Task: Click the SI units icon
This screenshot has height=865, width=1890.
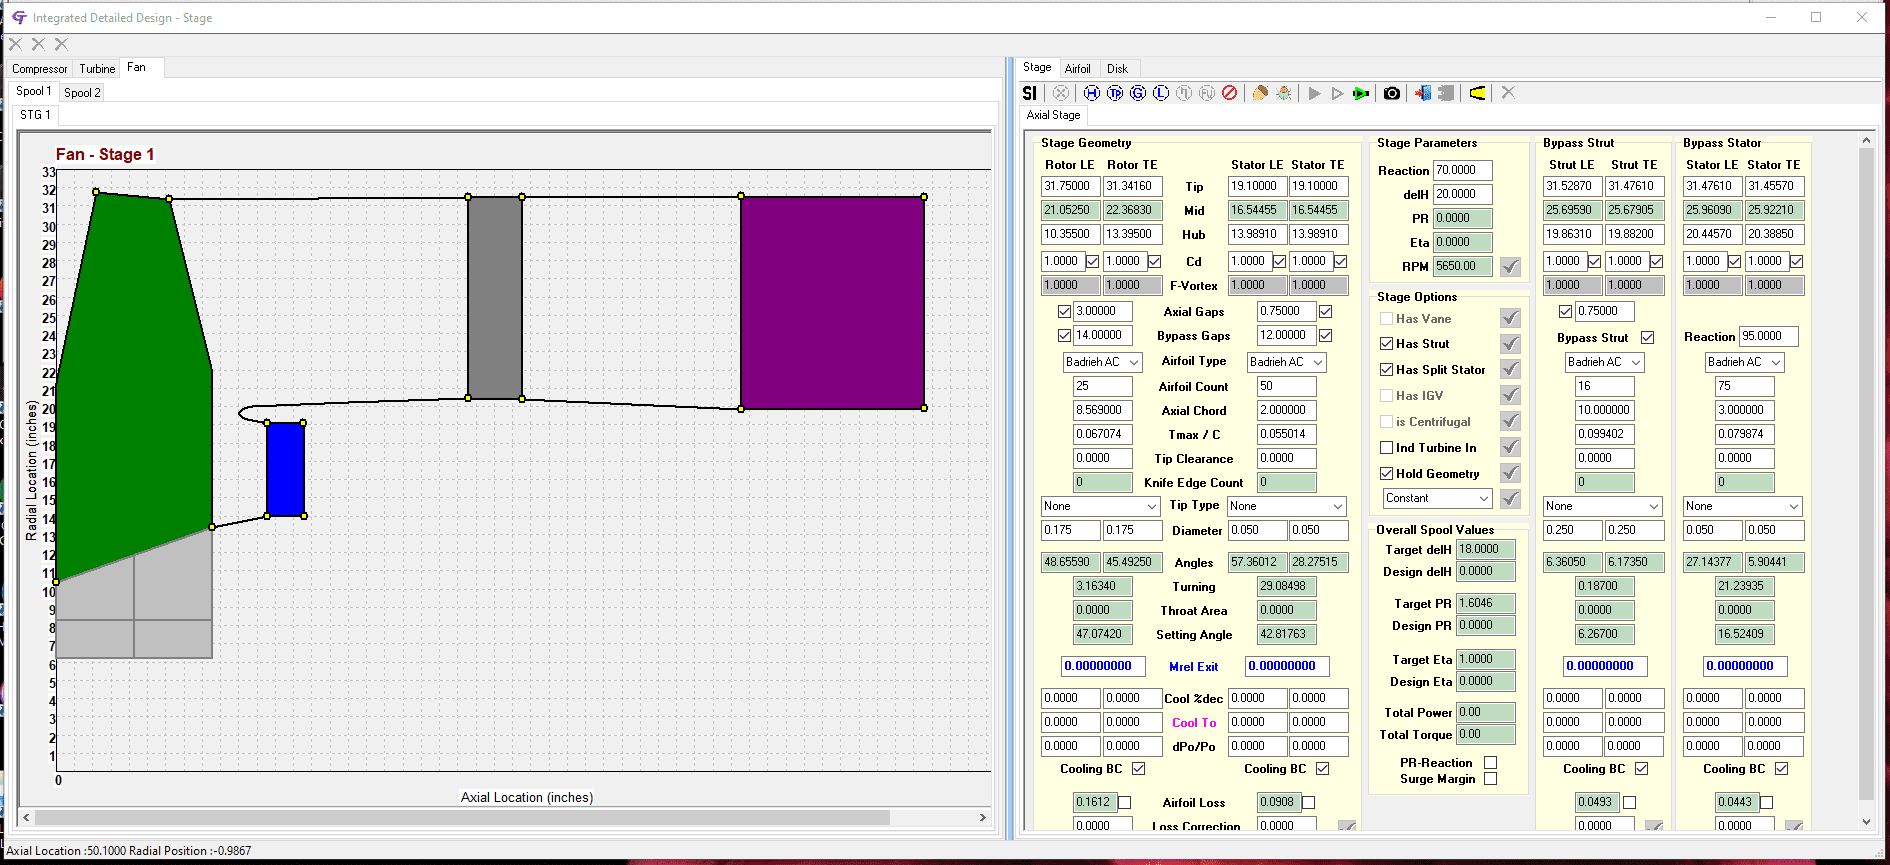Action: [1029, 93]
